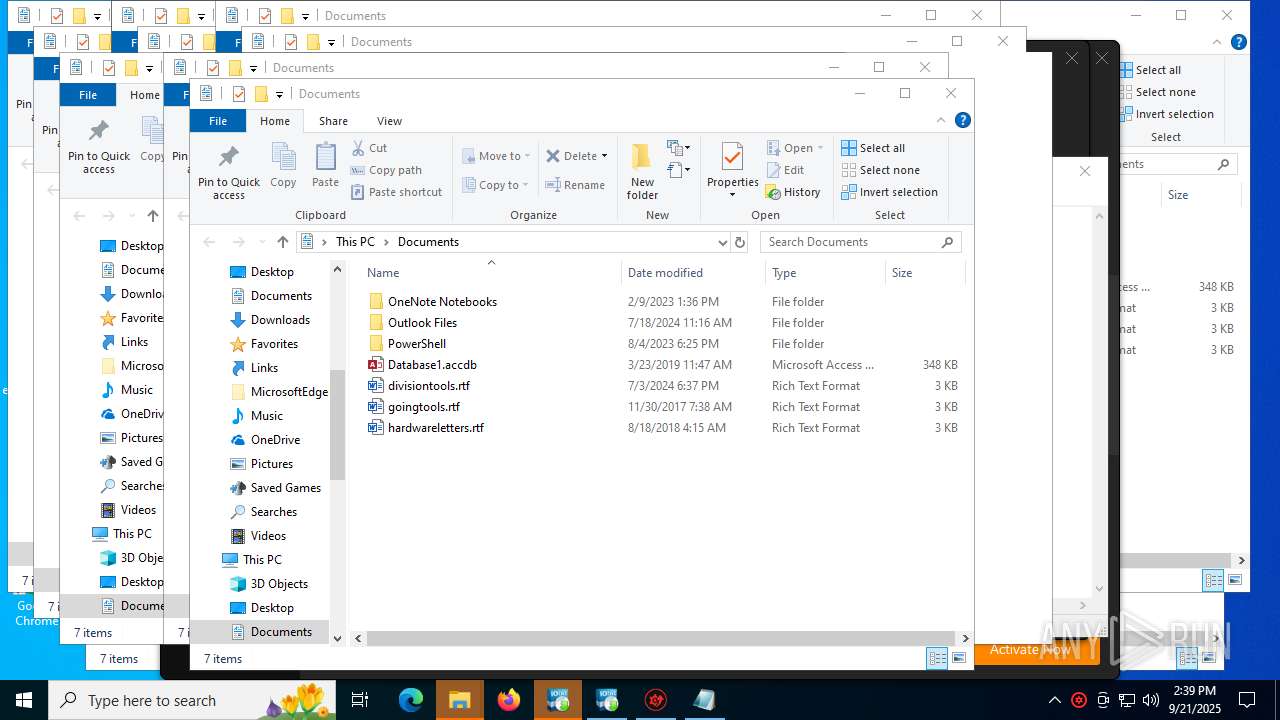Open goingtools.rtf file

[424, 407]
